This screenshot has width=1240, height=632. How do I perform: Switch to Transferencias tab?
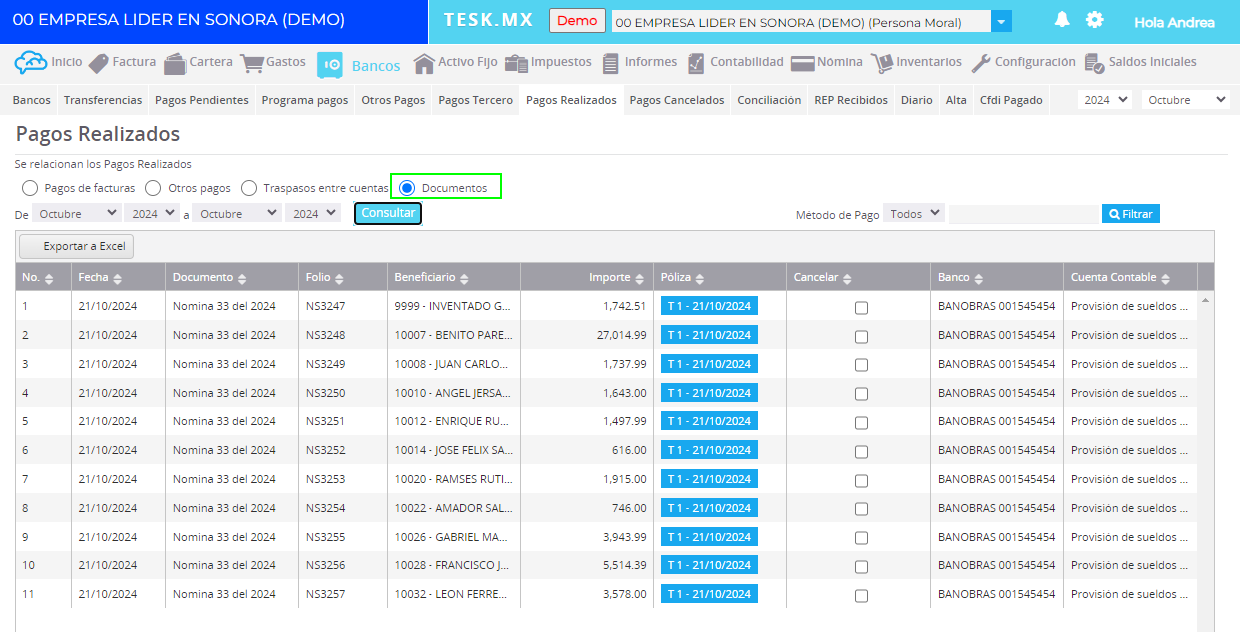[x=103, y=100]
